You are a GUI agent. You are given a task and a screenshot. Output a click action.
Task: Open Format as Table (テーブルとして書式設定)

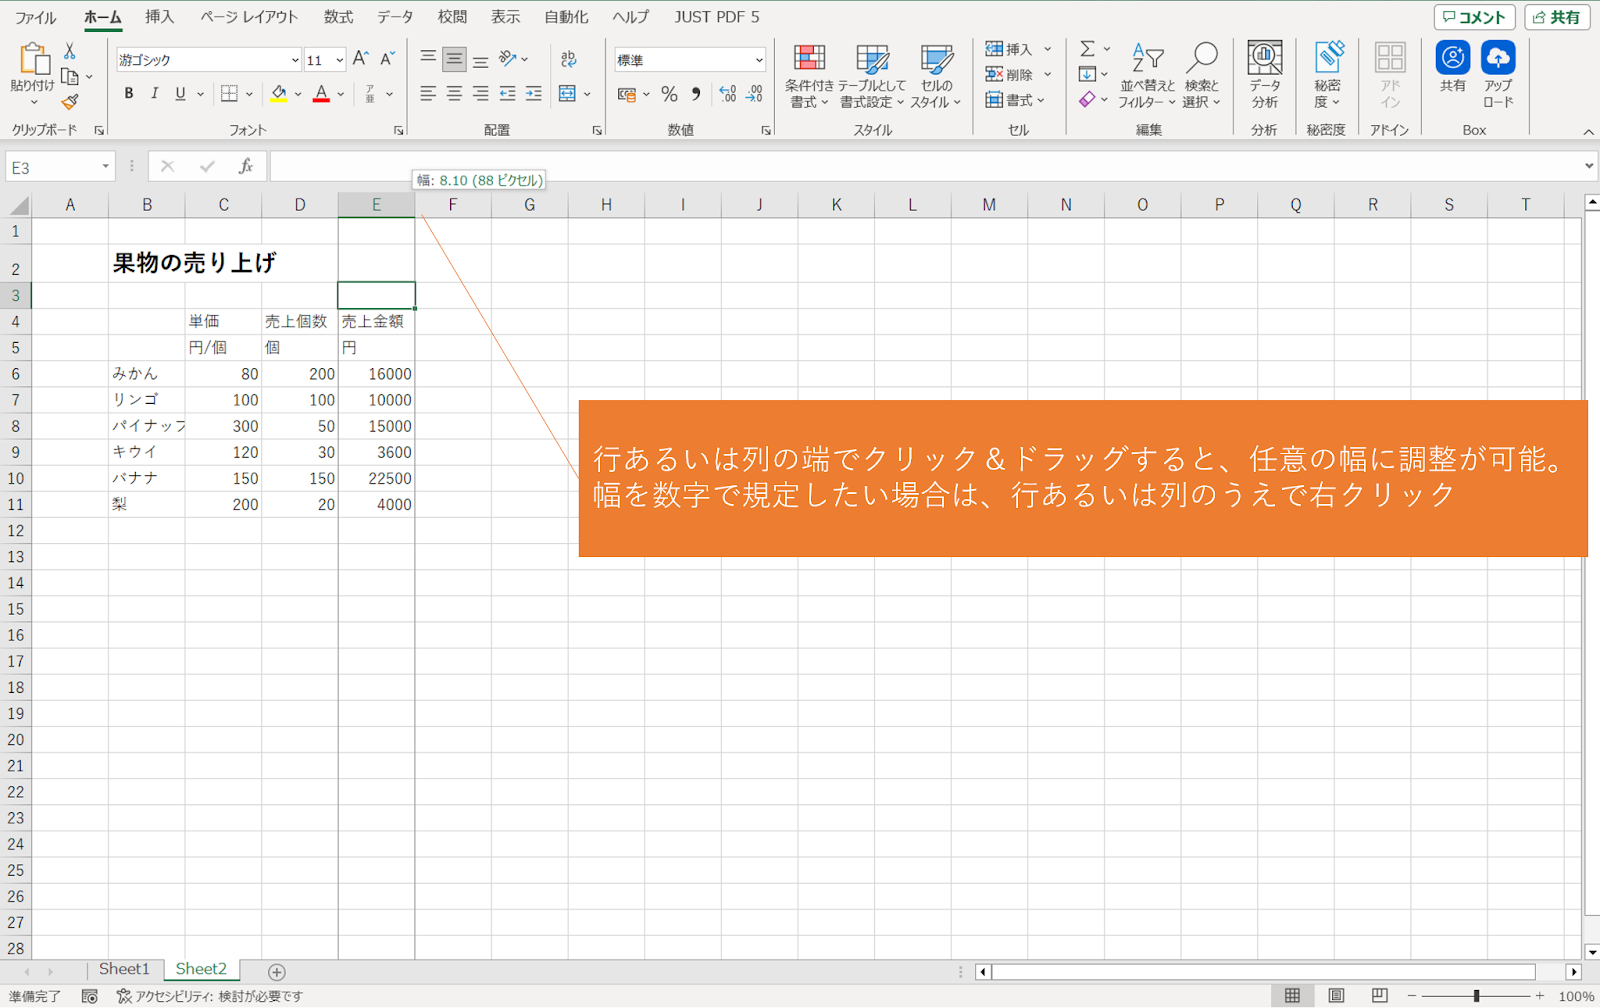coord(872,76)
